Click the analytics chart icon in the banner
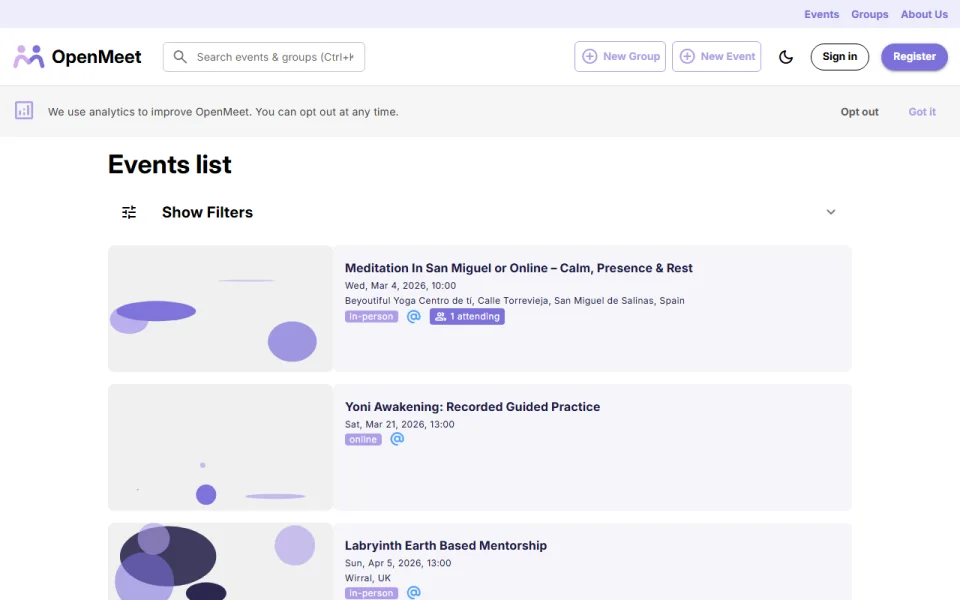 coord(24,111)
